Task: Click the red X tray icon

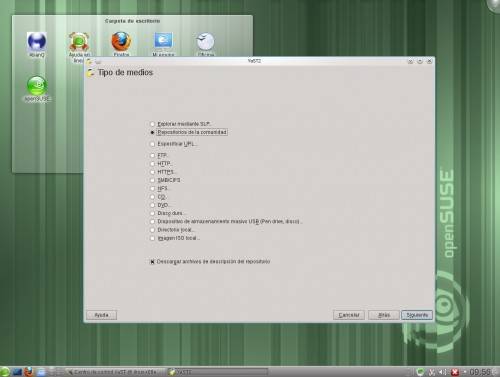Action: tap(455, 372)
